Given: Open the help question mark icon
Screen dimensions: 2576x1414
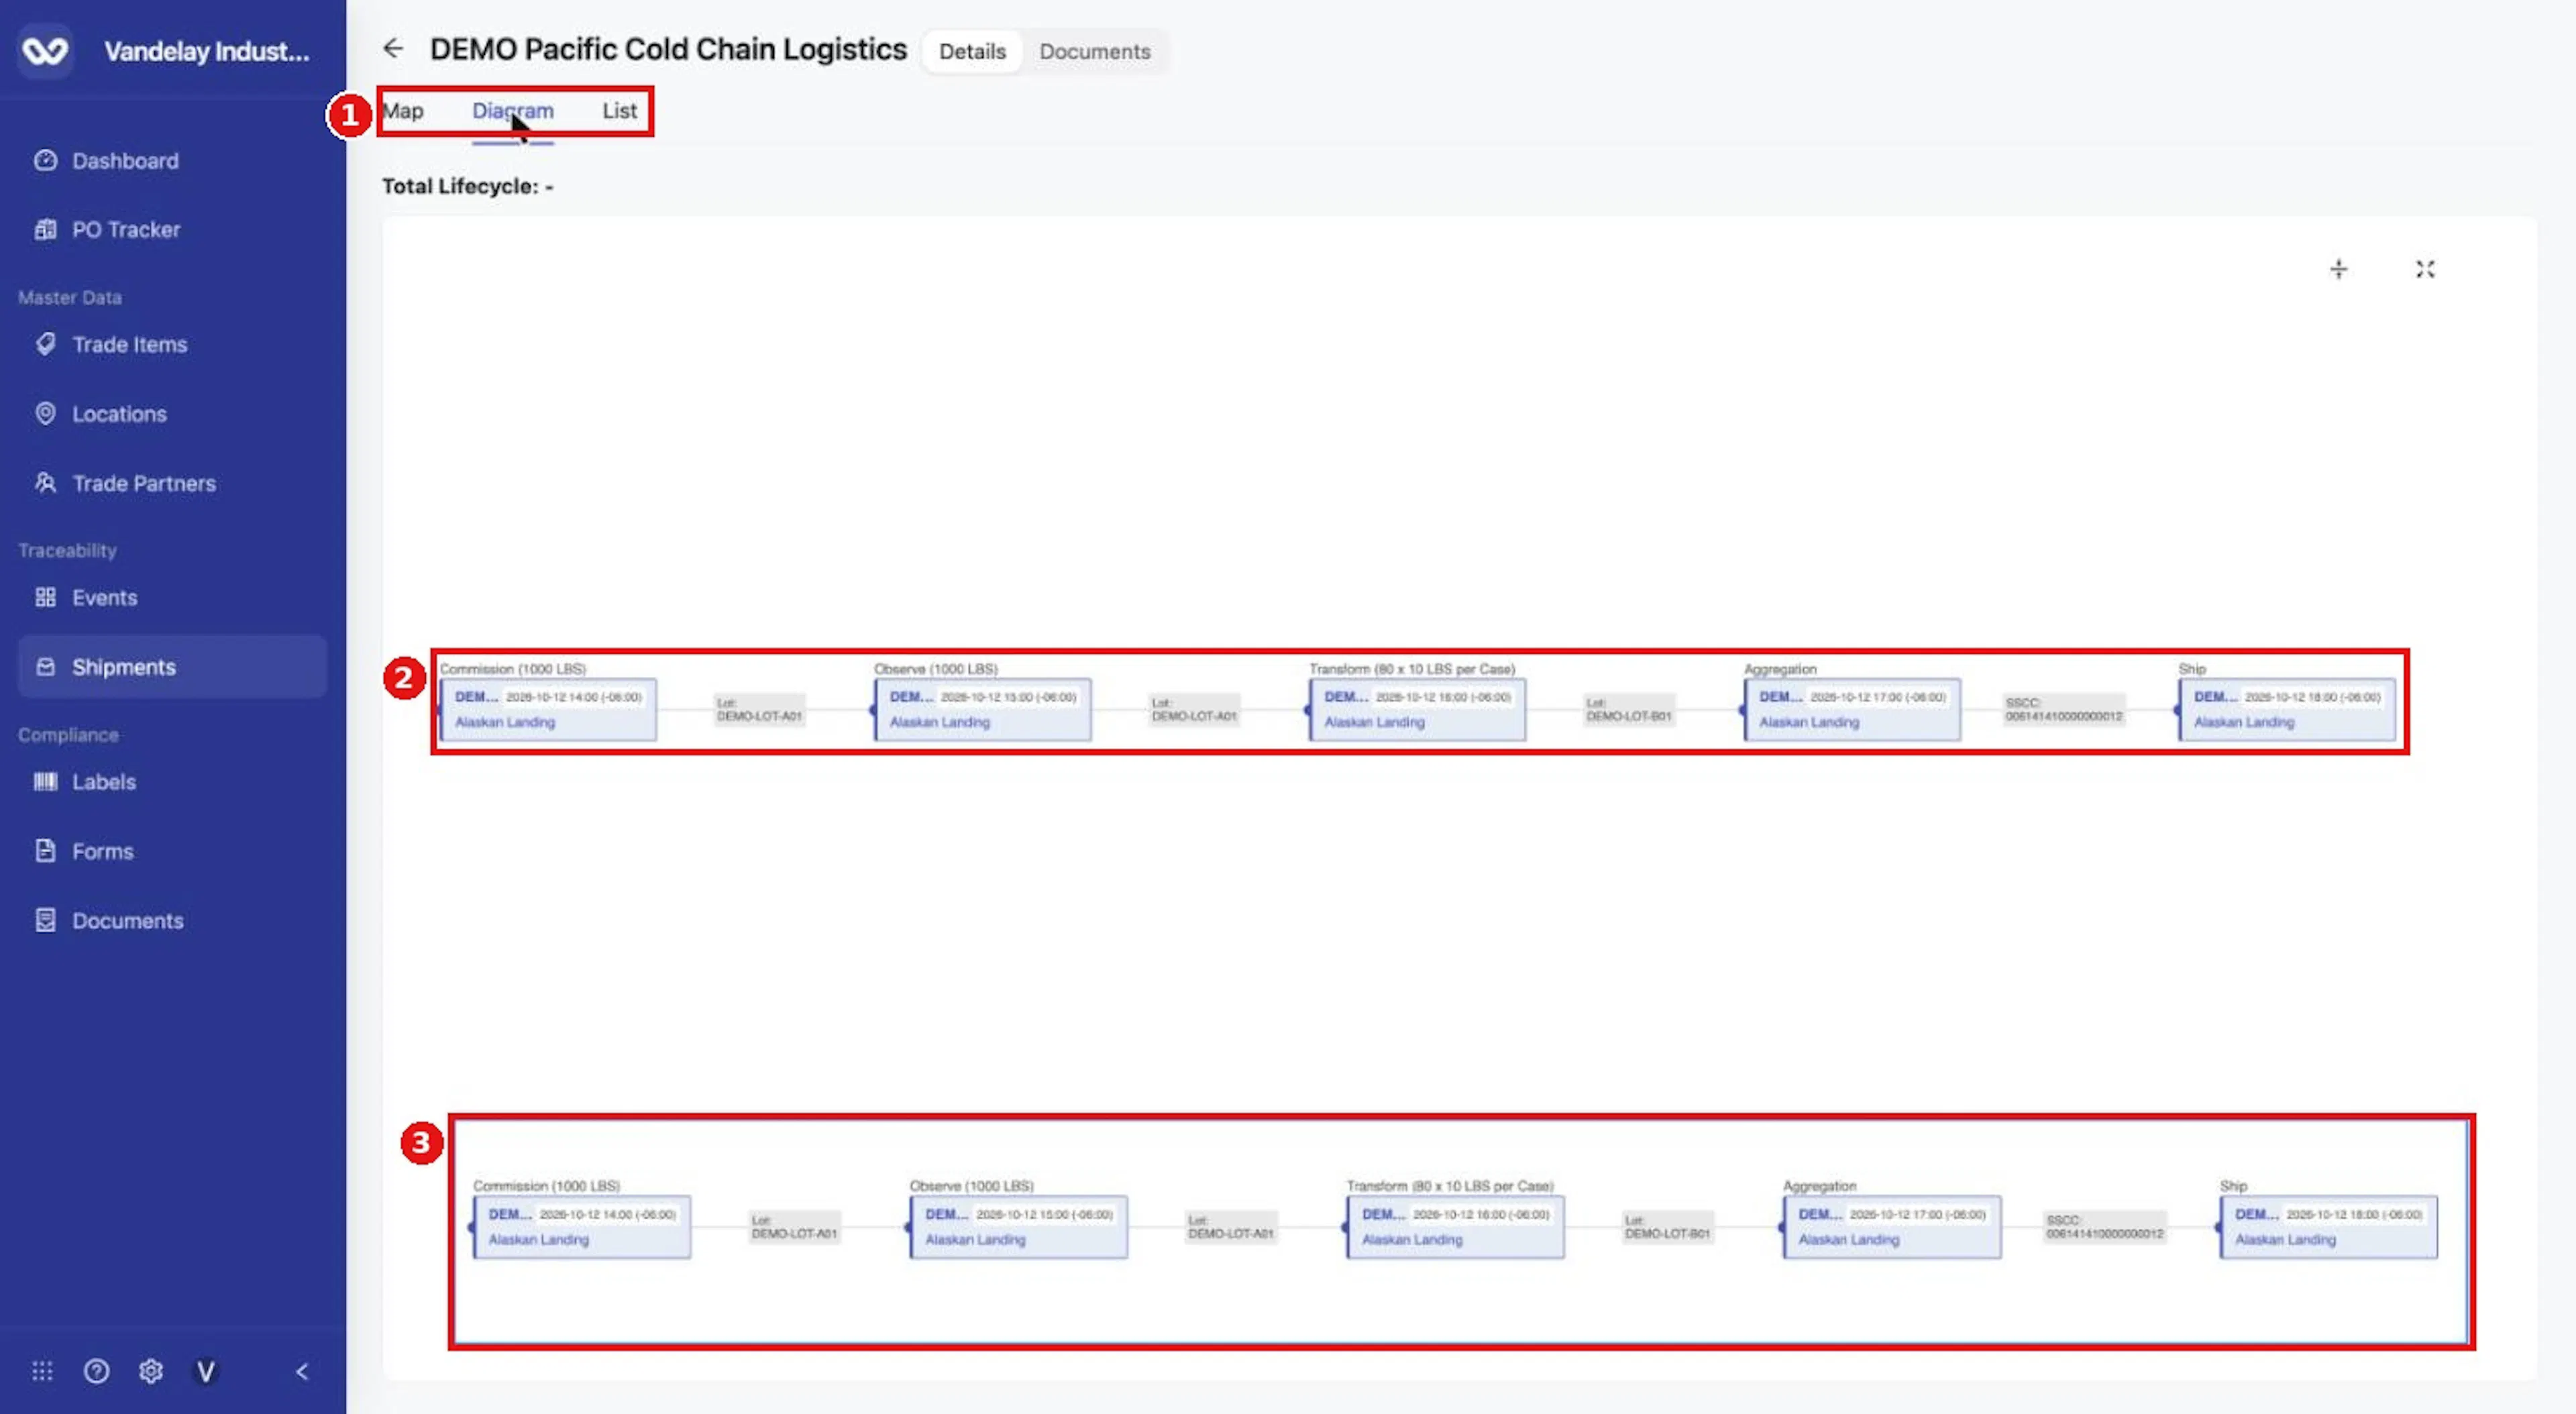Looking at the screenshot, I should pyautogui.click(x=96, y=1371).
